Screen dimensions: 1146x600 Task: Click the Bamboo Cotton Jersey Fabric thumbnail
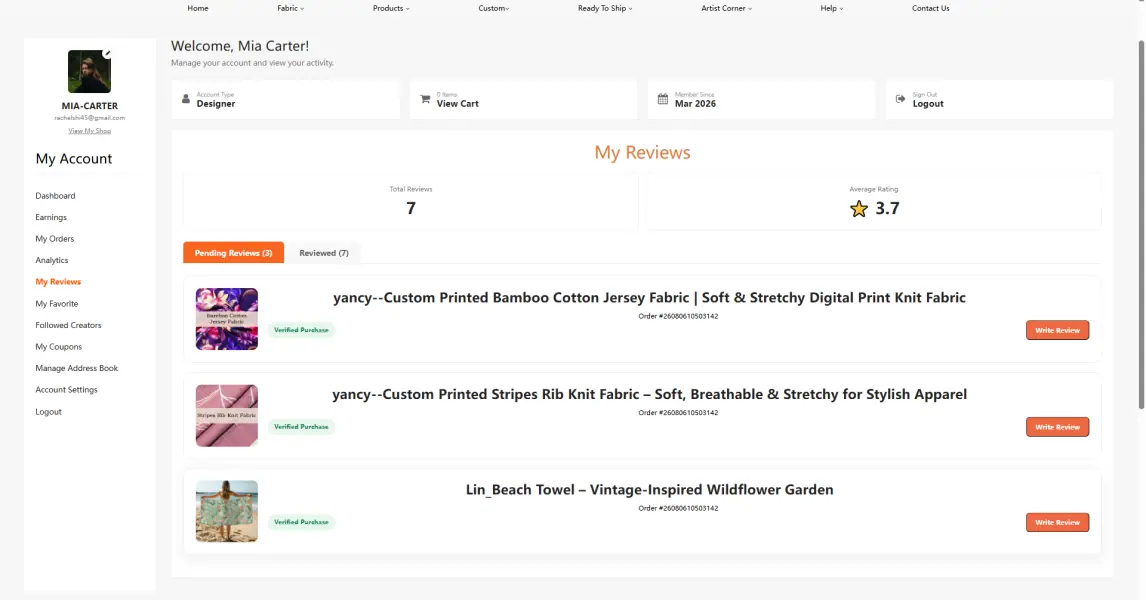(x=227, y=319)
